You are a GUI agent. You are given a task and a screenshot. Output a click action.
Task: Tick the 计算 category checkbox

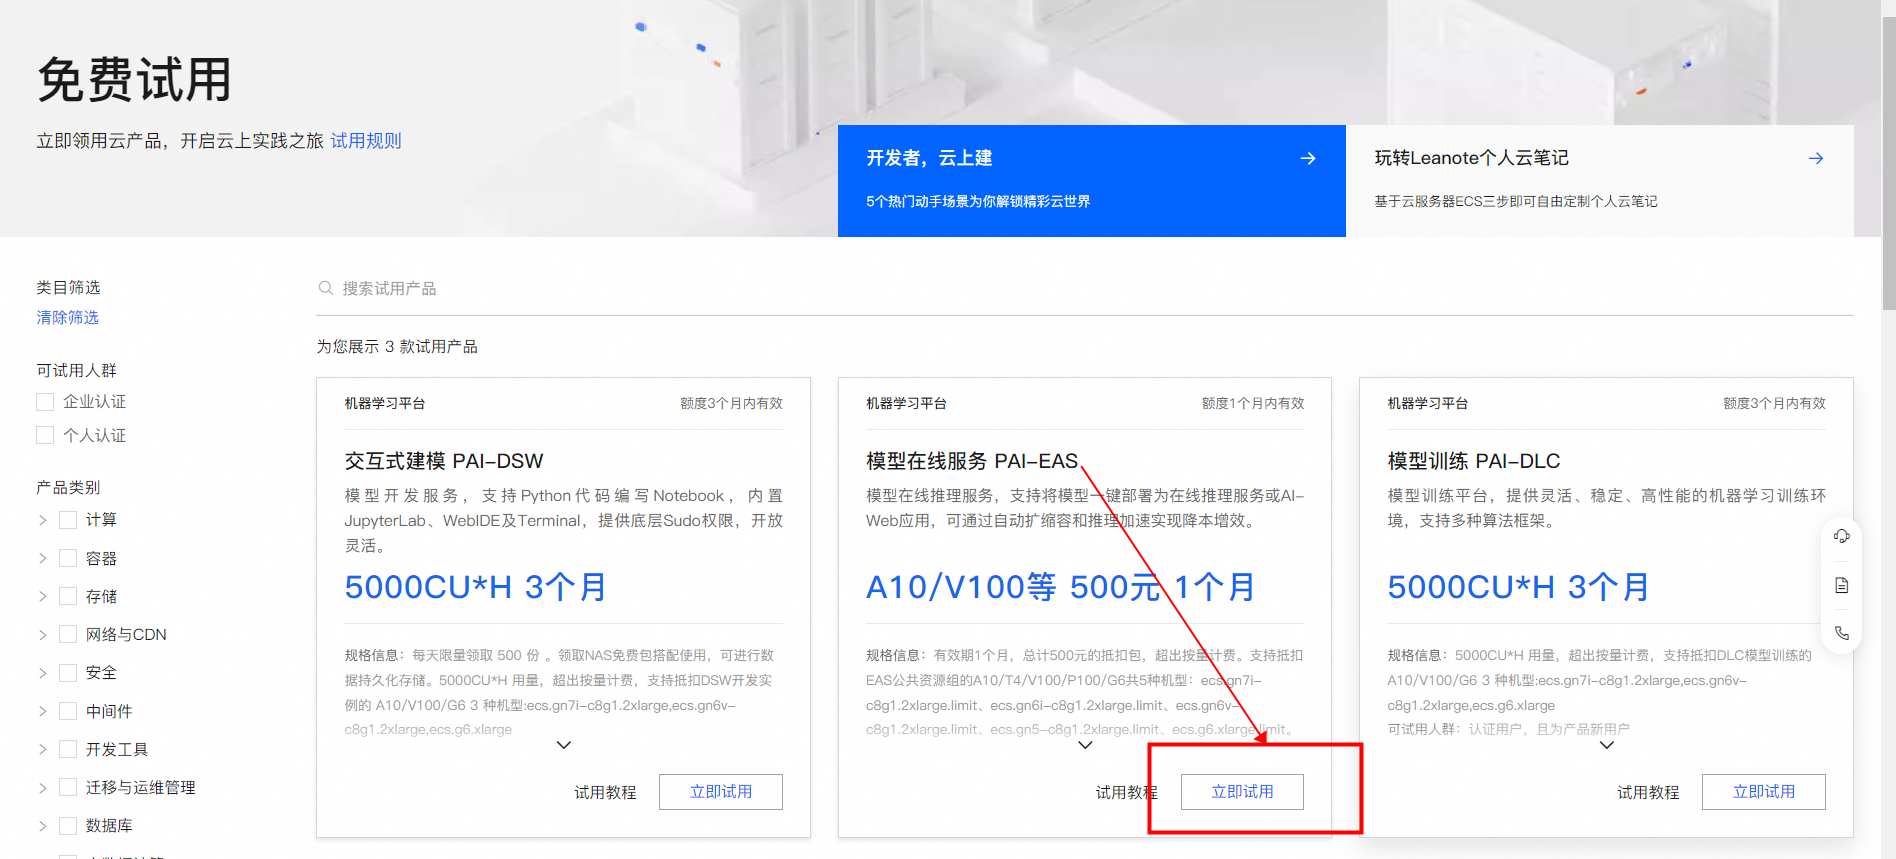68,520
